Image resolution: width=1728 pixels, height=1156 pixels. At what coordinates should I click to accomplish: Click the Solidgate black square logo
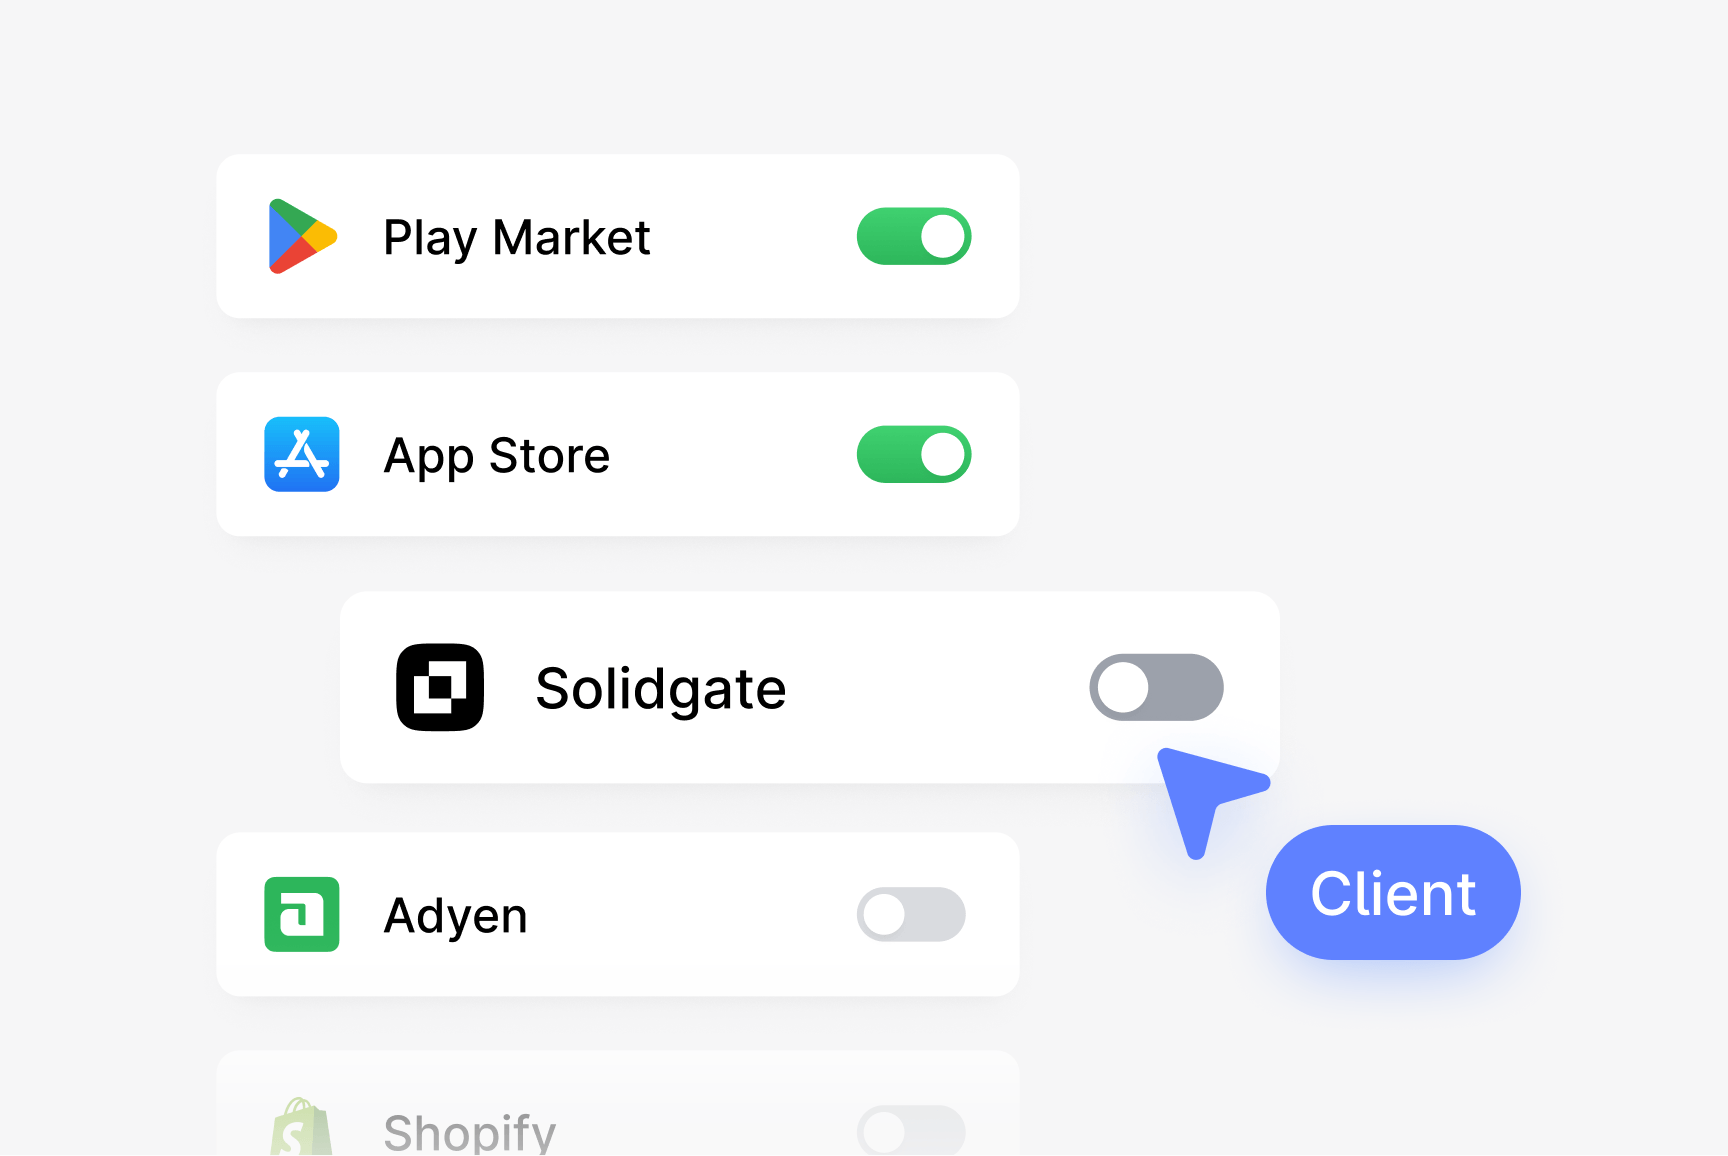(x=440, y=687)
